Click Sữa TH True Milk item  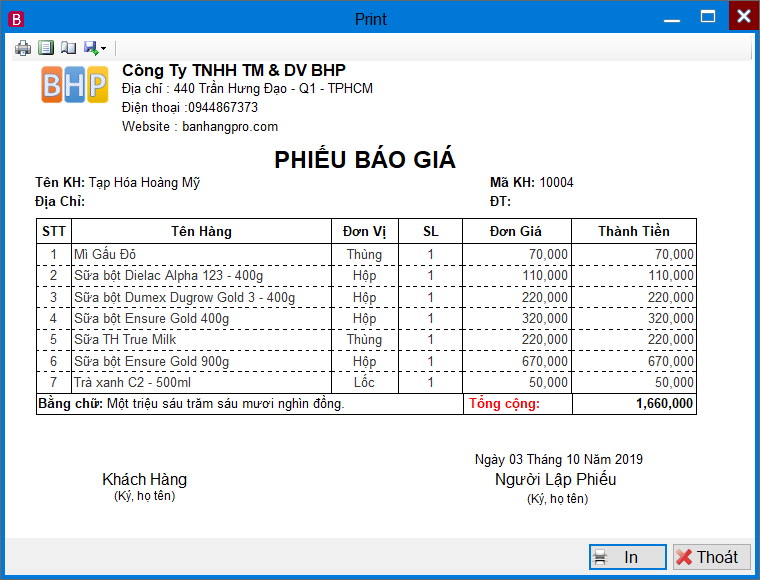tap(125, 339)
